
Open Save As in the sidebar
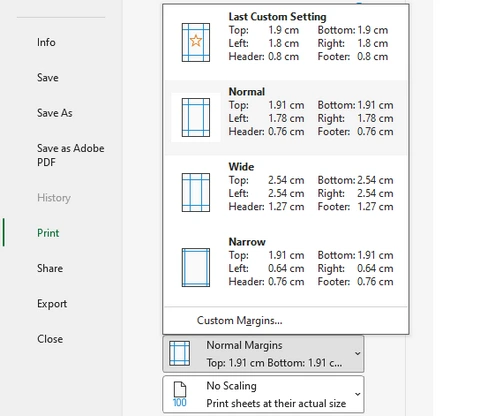(55, 113)
